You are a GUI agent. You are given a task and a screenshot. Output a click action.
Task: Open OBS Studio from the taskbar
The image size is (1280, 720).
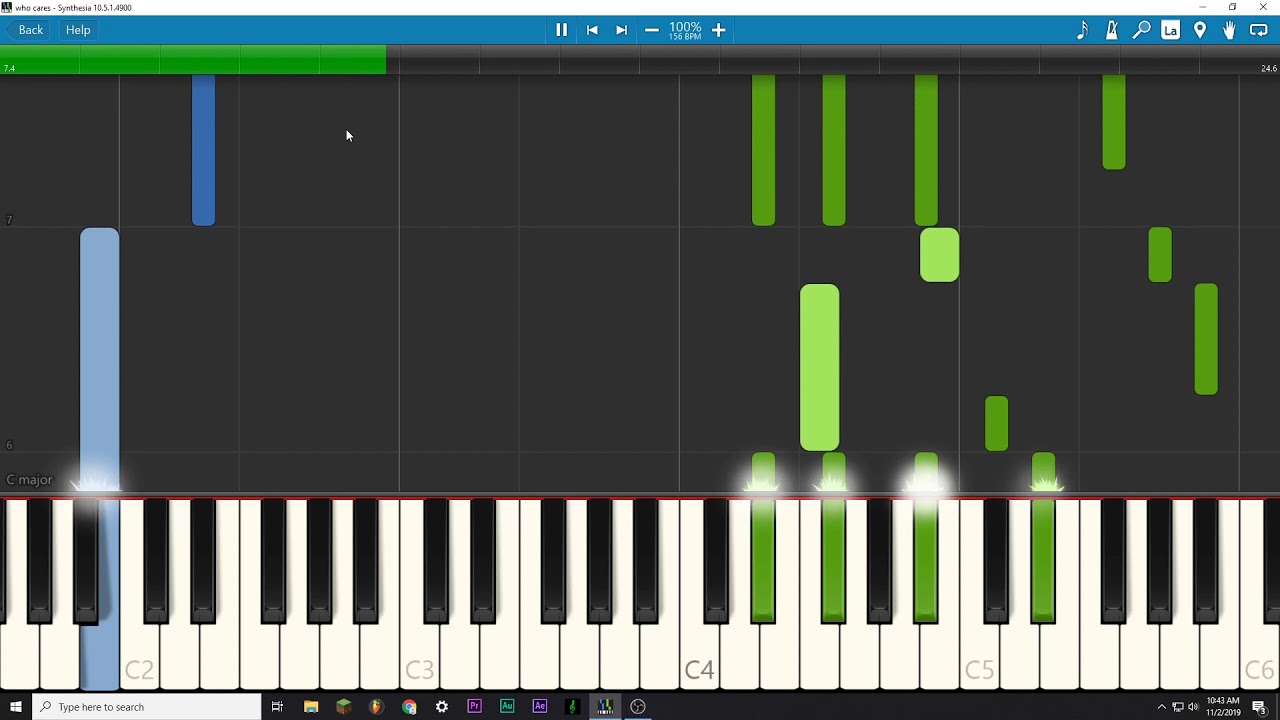tap(638, 707)
